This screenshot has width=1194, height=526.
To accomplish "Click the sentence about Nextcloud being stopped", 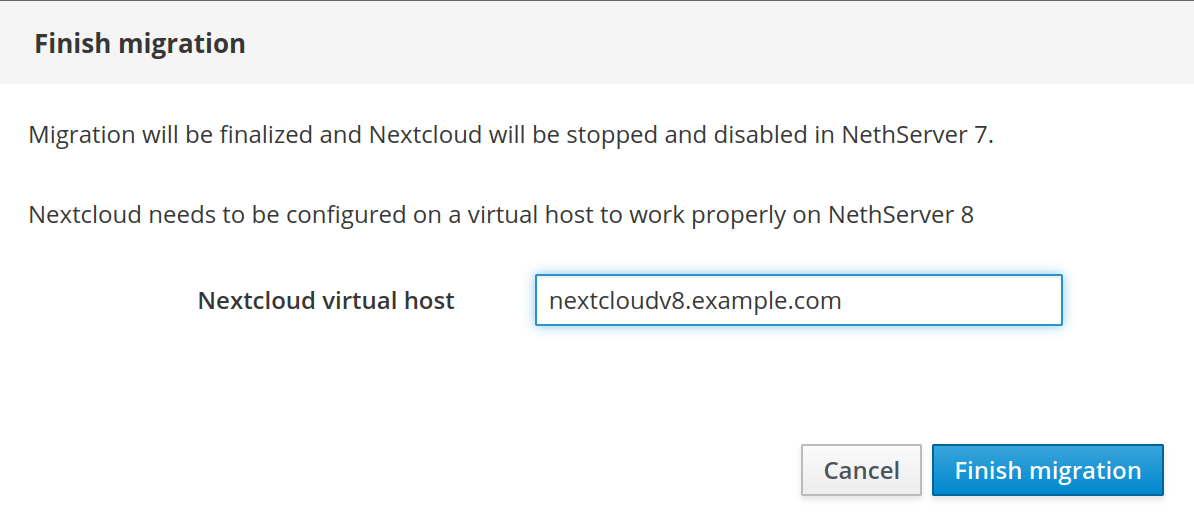I will pyautogui.click(x=510, y=135).
